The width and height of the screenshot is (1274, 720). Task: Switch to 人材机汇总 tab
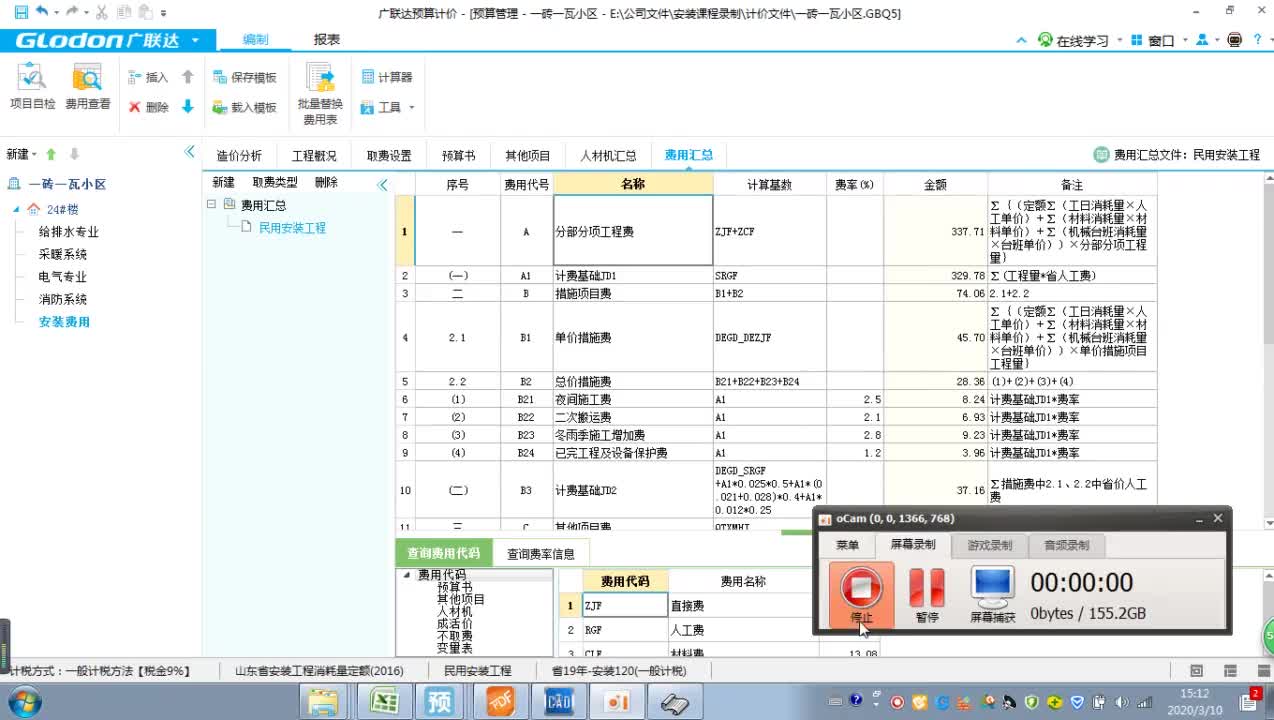[608, 156]
